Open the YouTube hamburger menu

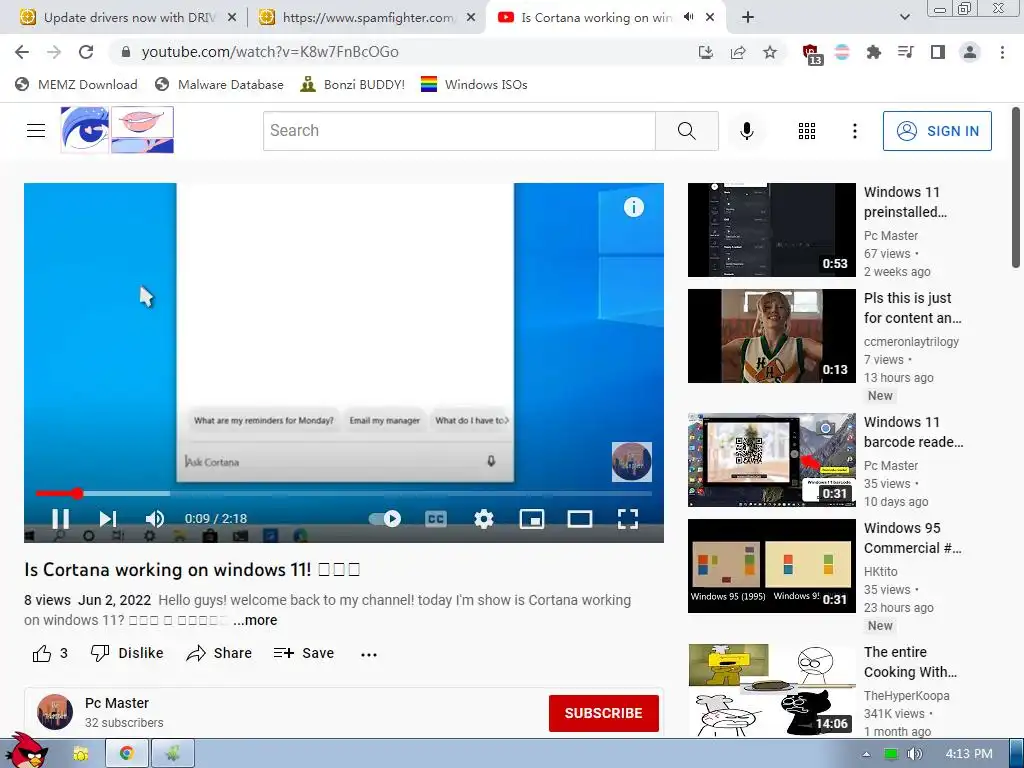[x=36, y=131]
